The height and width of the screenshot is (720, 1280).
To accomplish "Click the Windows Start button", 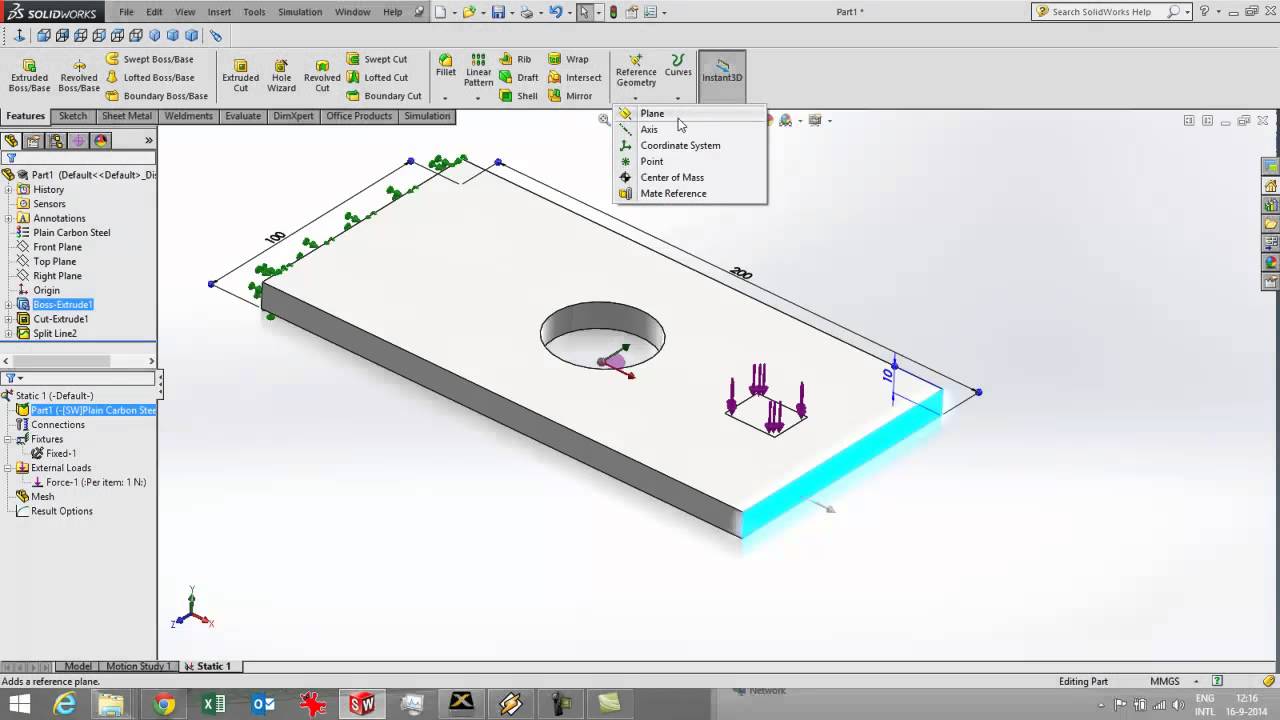I will point(18,705).
